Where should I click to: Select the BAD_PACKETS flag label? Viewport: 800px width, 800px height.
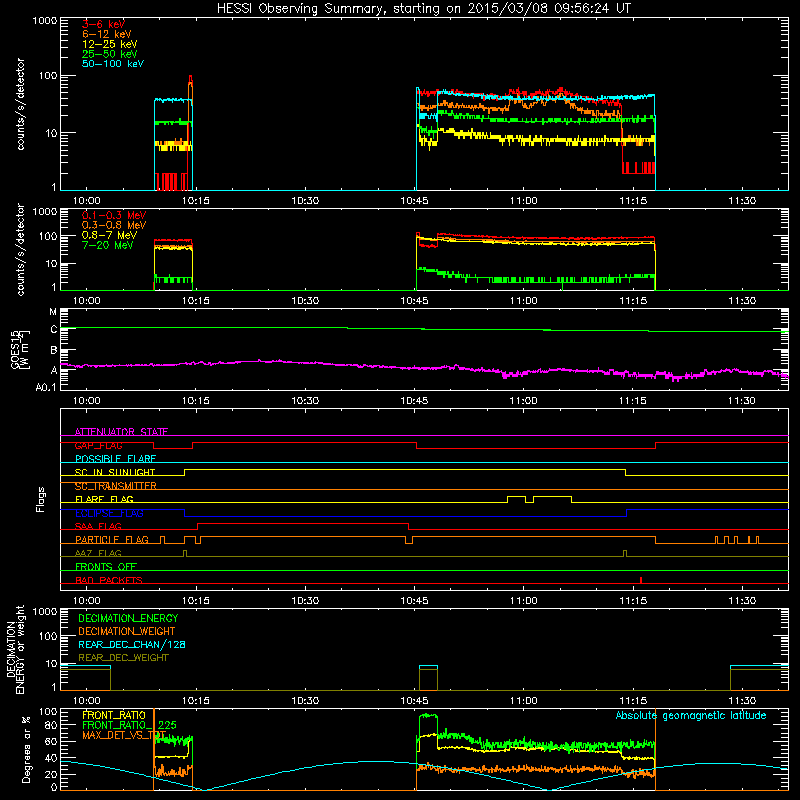(x=109, y=580)
